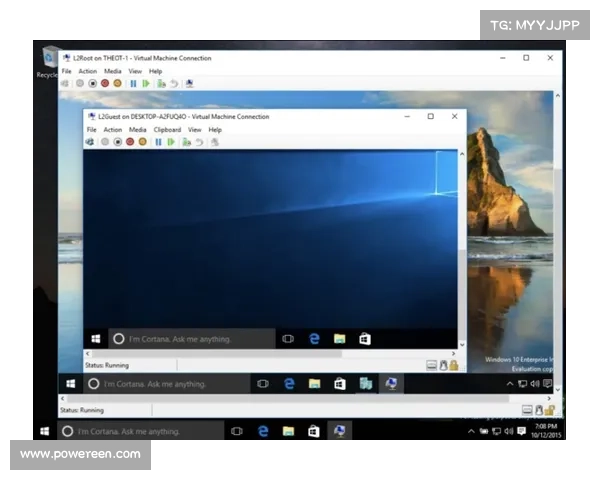The image size is (600, 480).
Task: Click Start button in the innermost L2Guest desktop
Action: pos(97,339)
